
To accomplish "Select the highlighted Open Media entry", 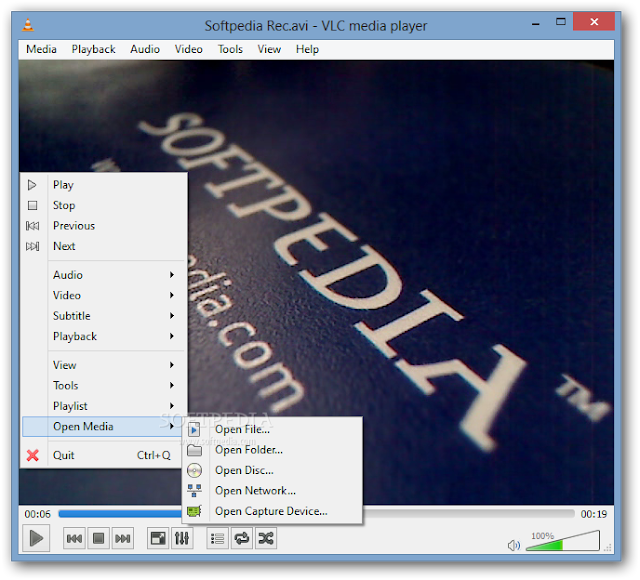I will coord(104,427).
